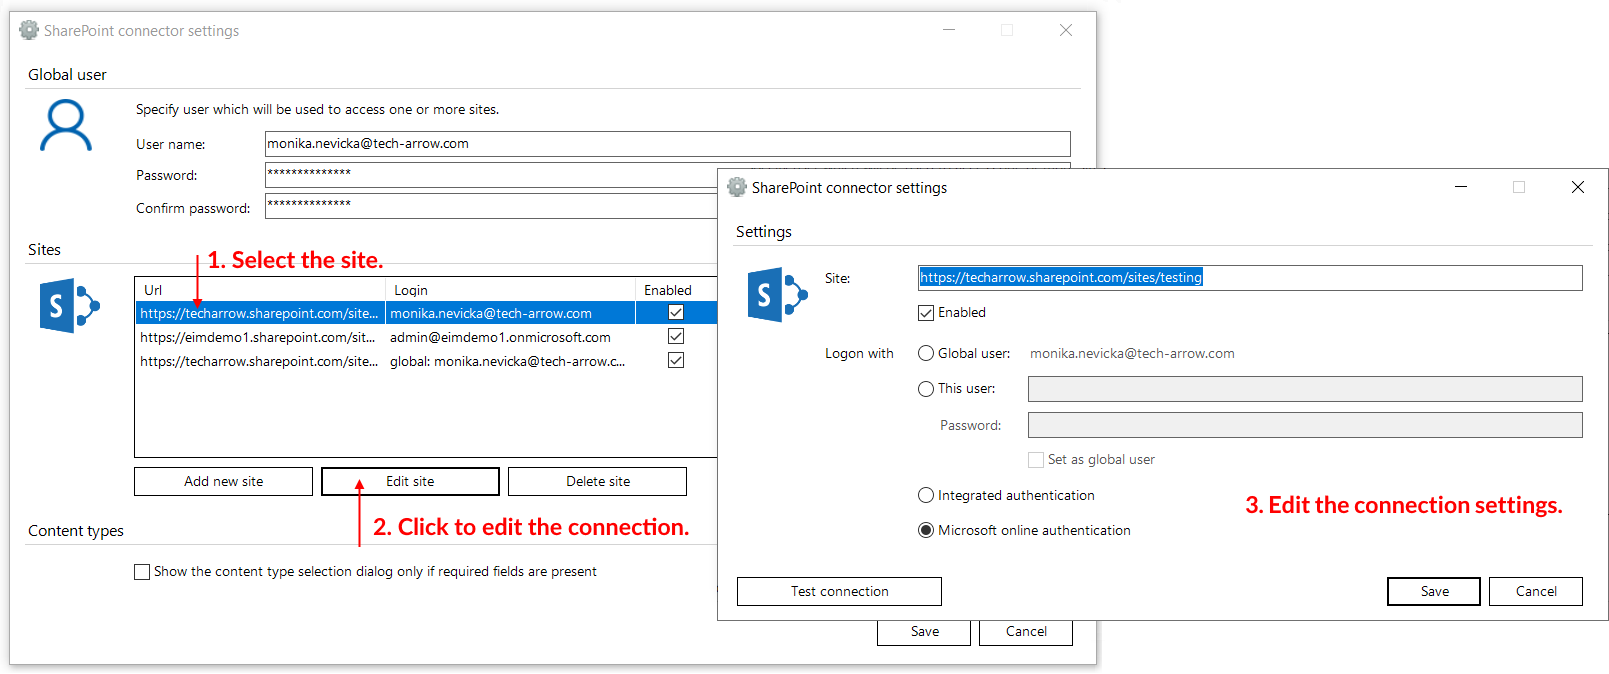Click the Url column header
This screenshot has height=674, width=1609.
click(261, 290)
